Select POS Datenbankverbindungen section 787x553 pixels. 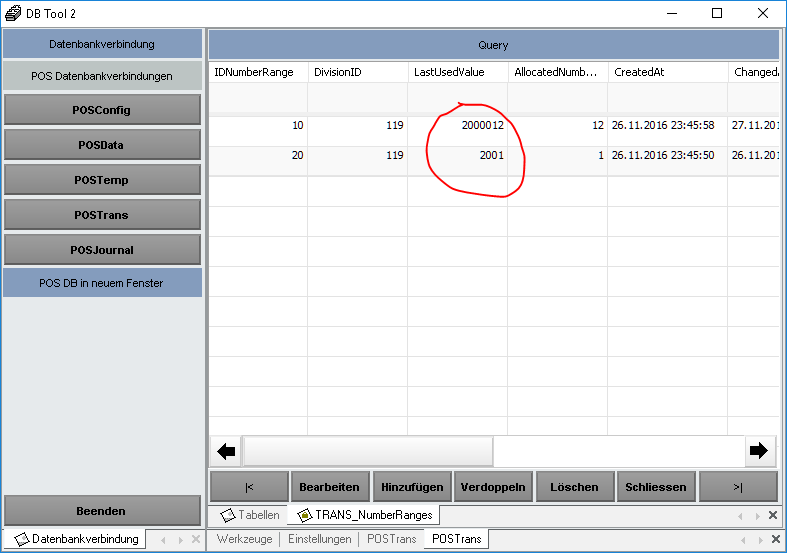point(102,76)
